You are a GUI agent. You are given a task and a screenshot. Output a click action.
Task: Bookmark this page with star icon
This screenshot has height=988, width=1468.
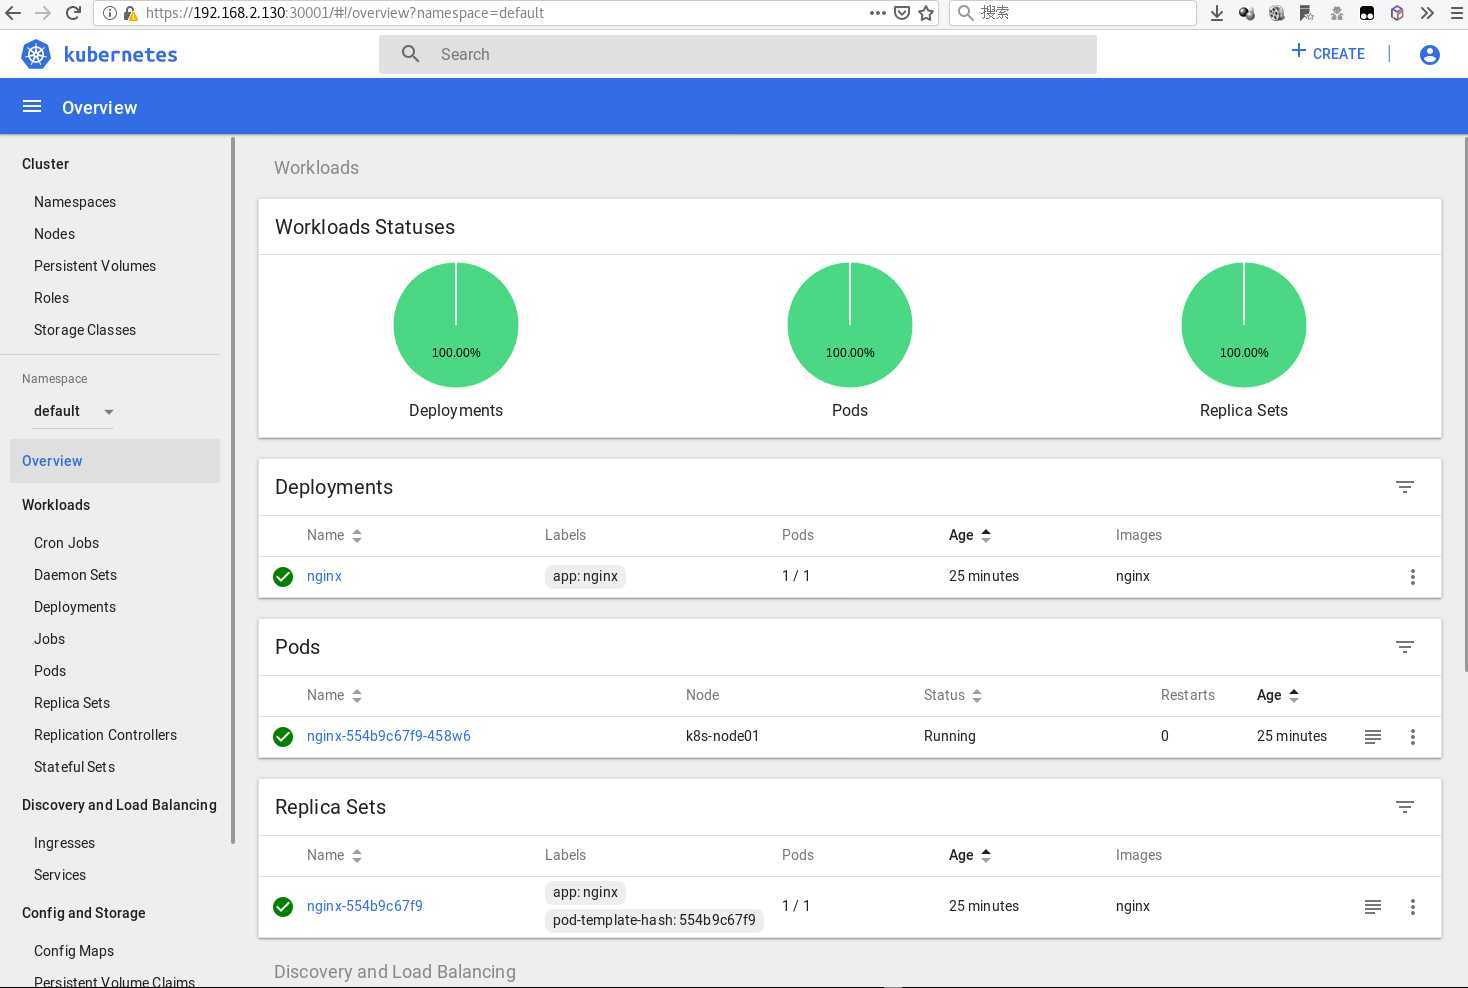click(x=926, y=13)
